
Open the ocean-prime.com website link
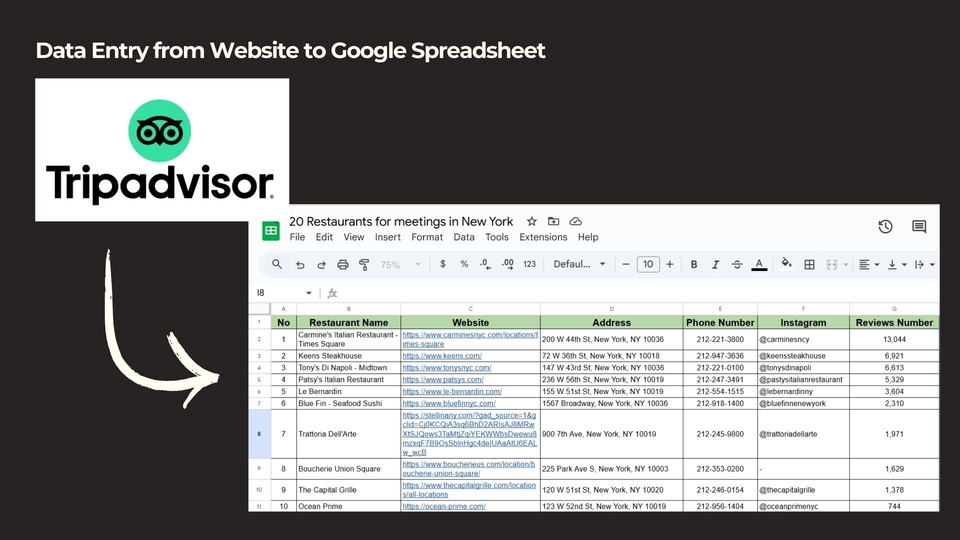coord(444,506)
